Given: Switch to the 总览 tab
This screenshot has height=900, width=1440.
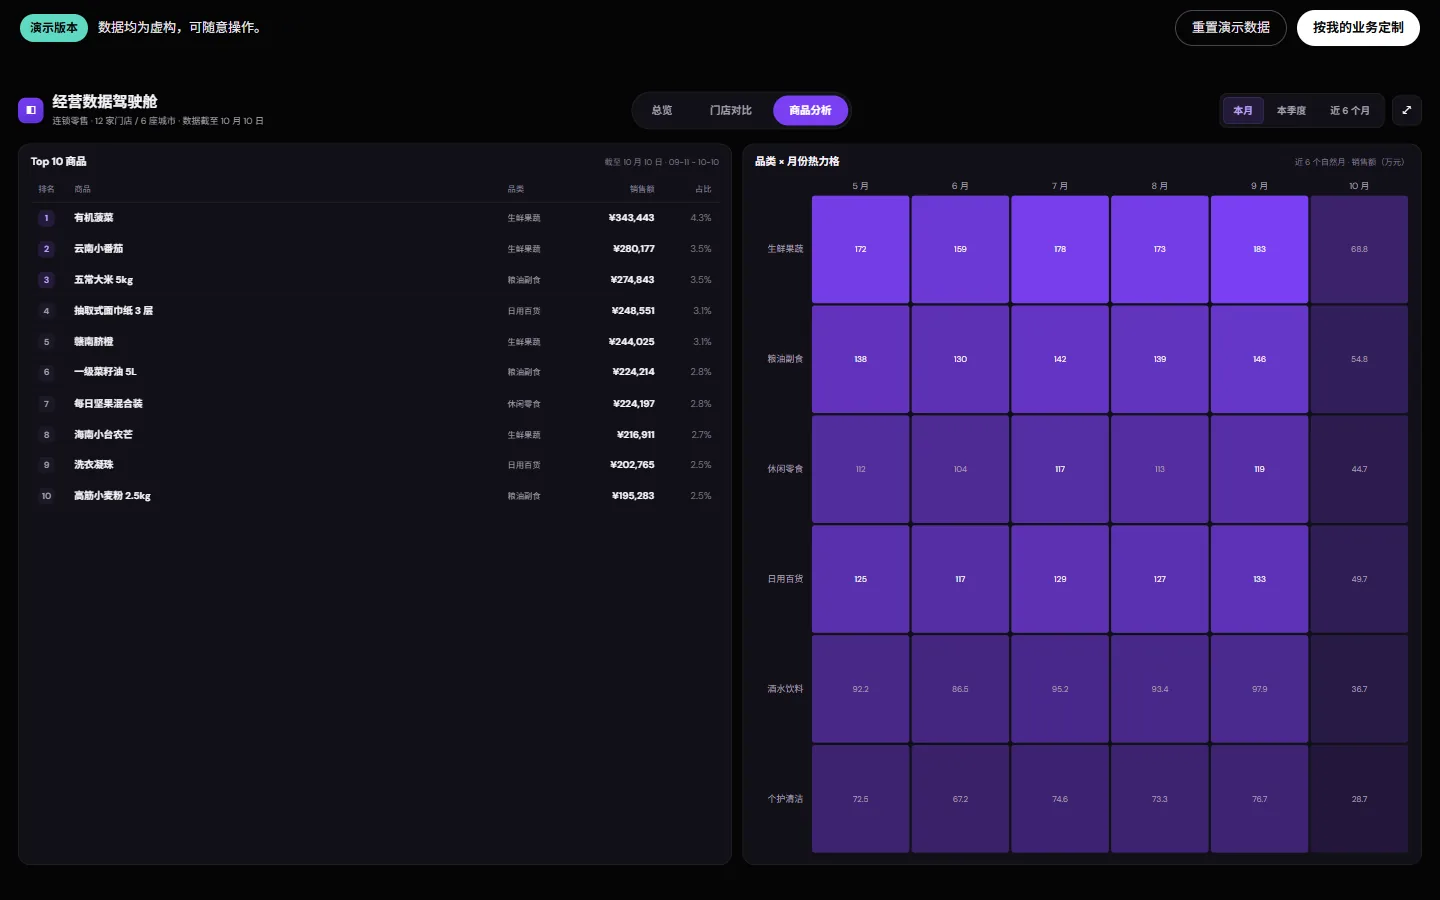Looking at the screenshot, I should point(662,110).
